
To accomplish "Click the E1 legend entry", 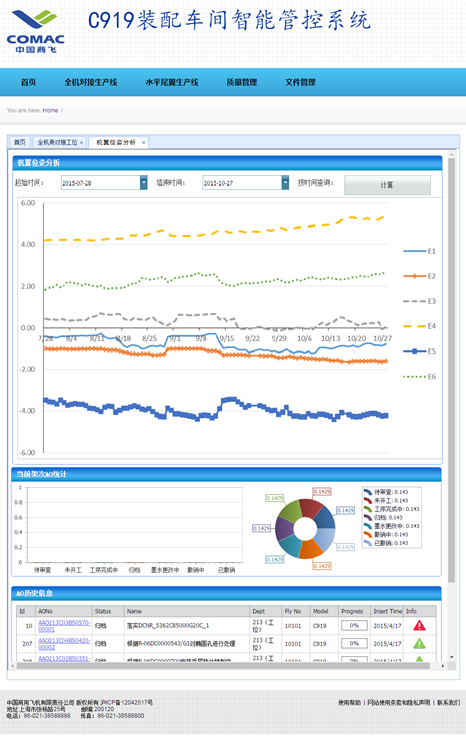I will tap(419, 251).
